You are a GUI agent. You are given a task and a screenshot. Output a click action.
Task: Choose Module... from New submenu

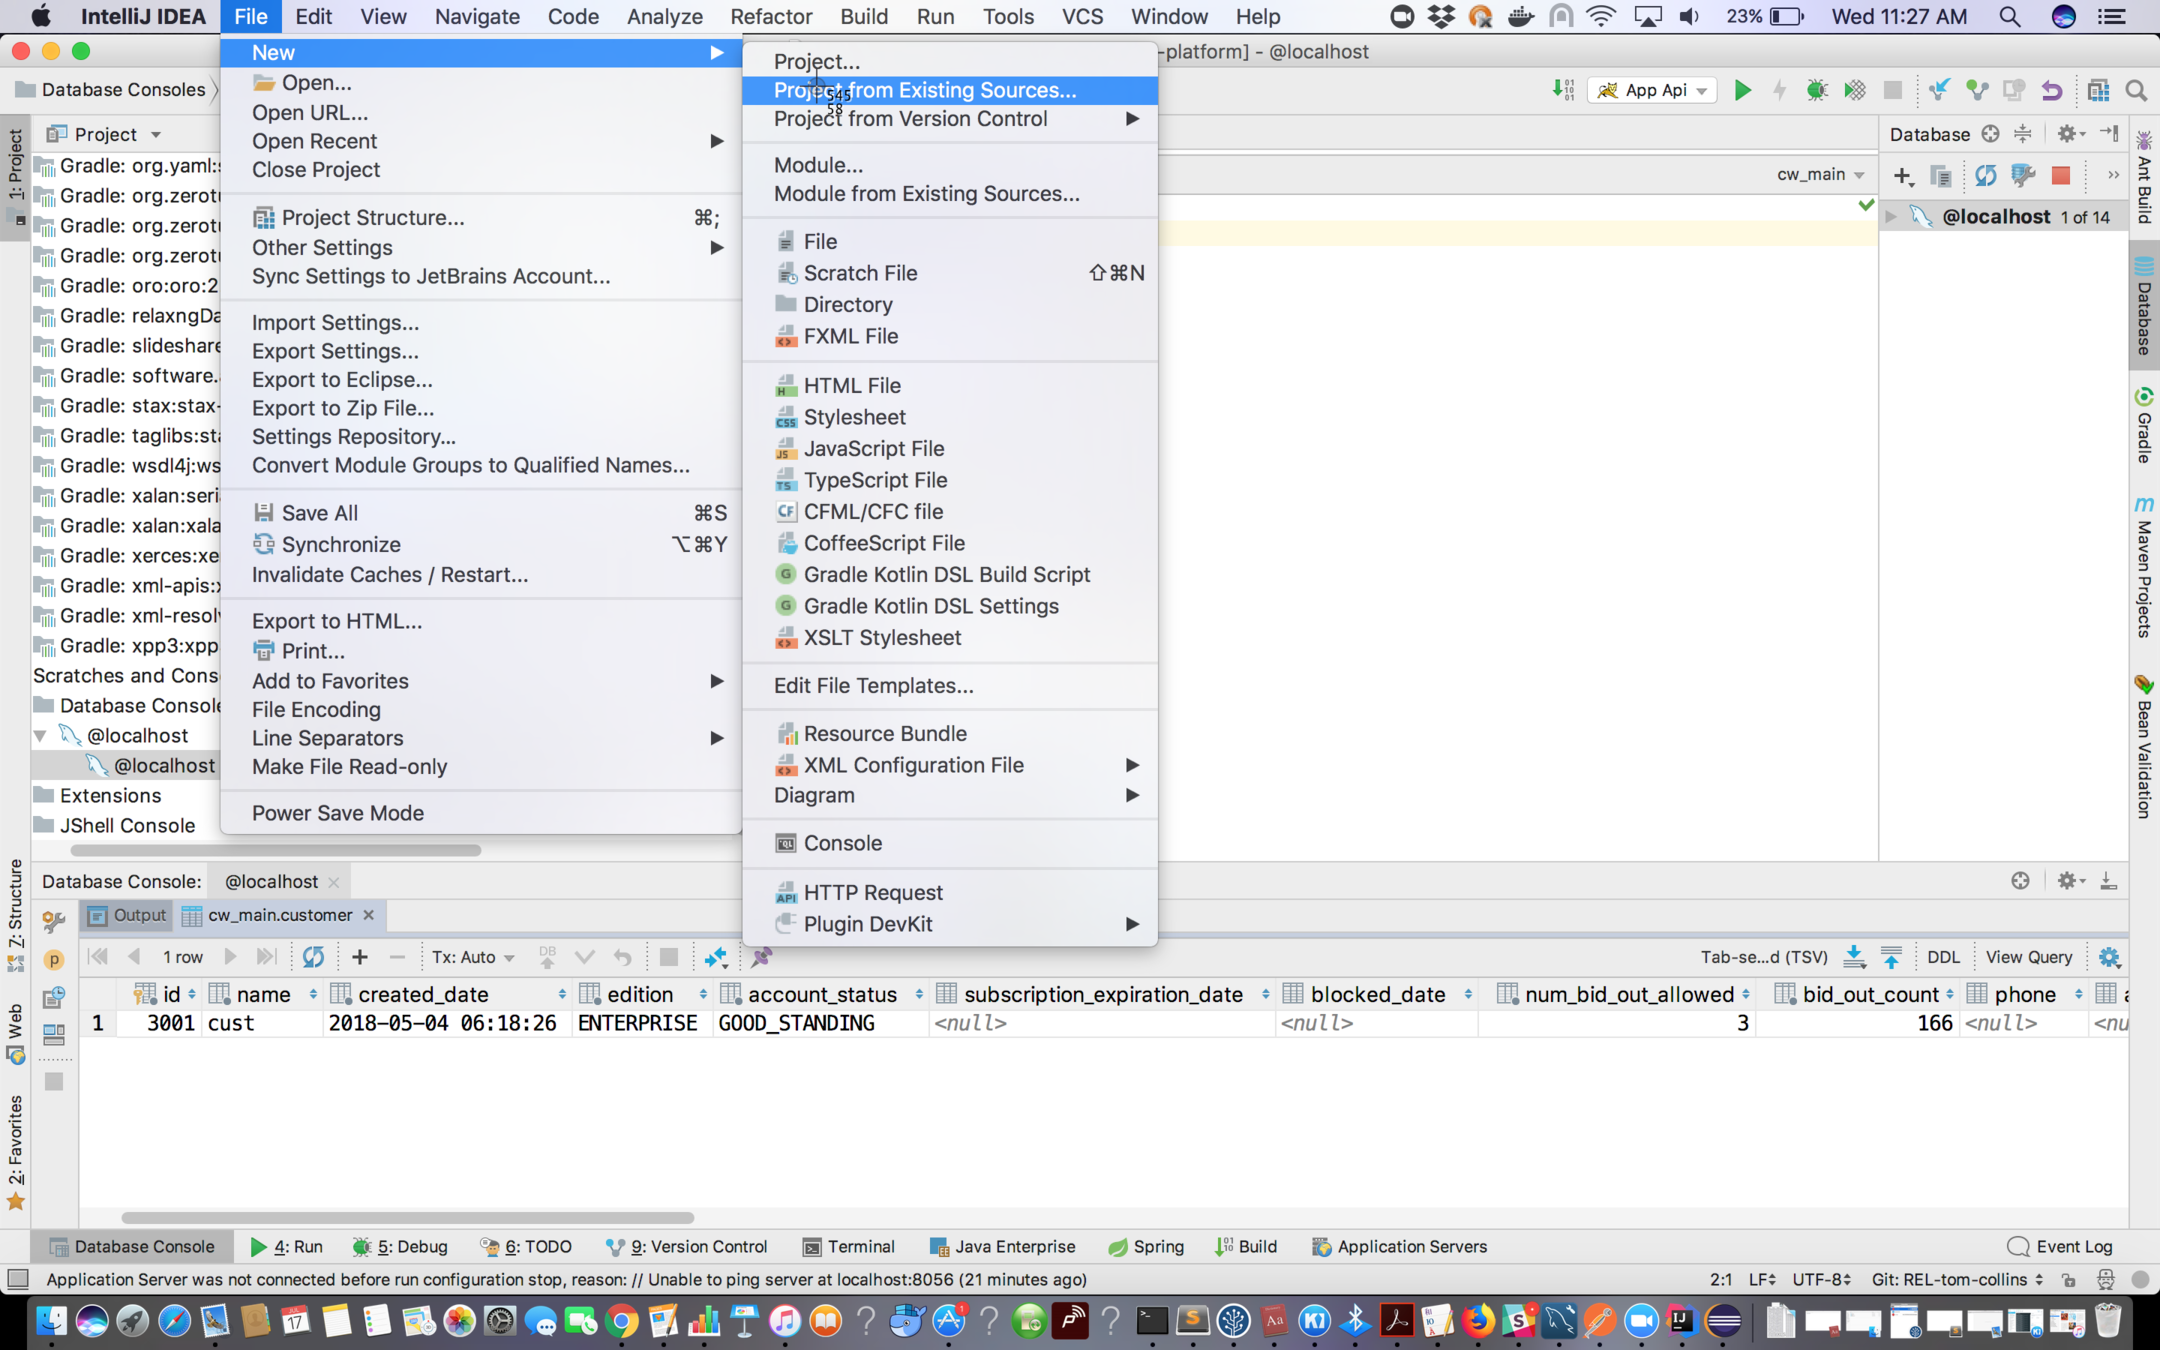(949, 165)
